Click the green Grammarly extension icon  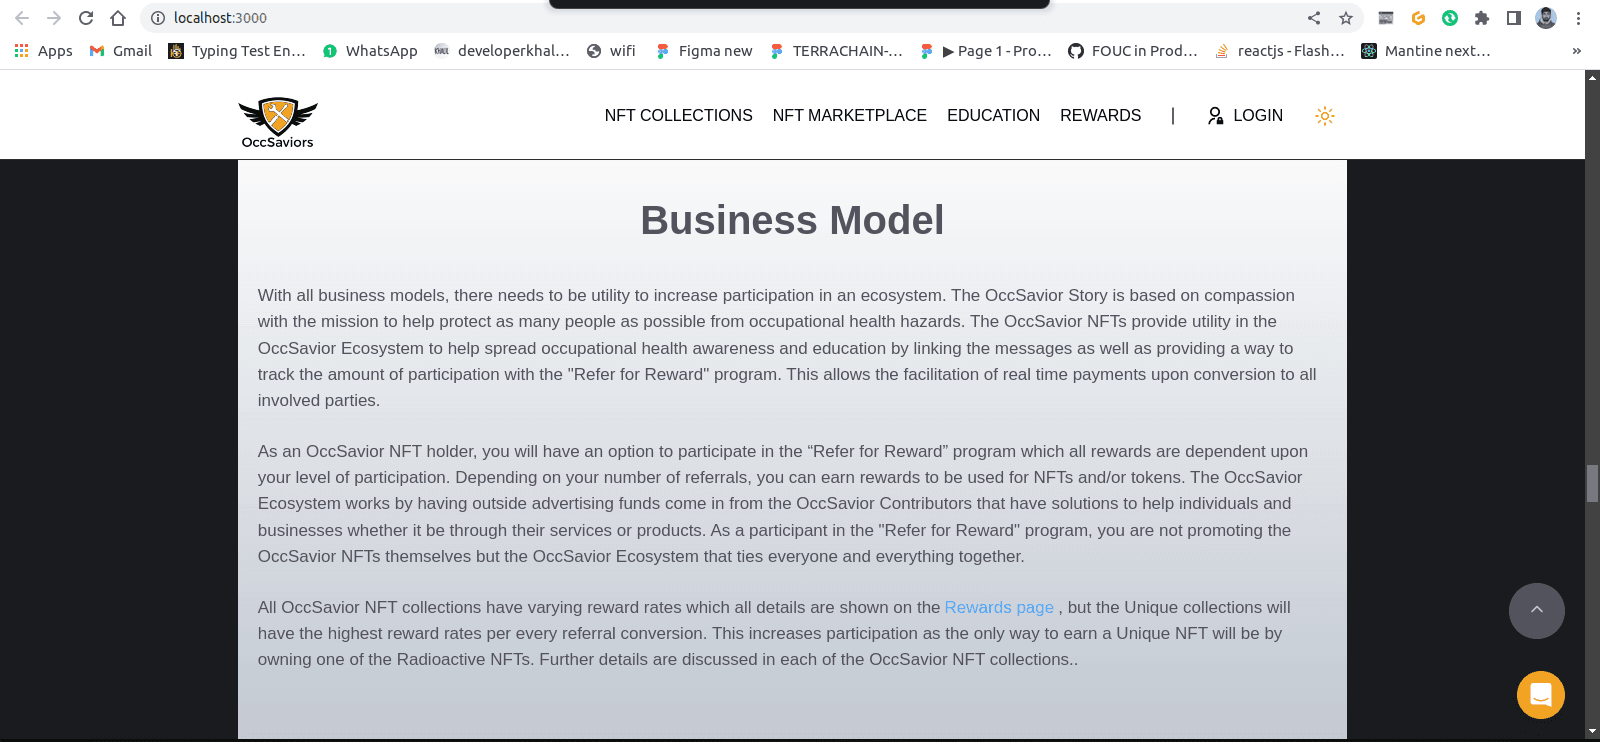1450,18
